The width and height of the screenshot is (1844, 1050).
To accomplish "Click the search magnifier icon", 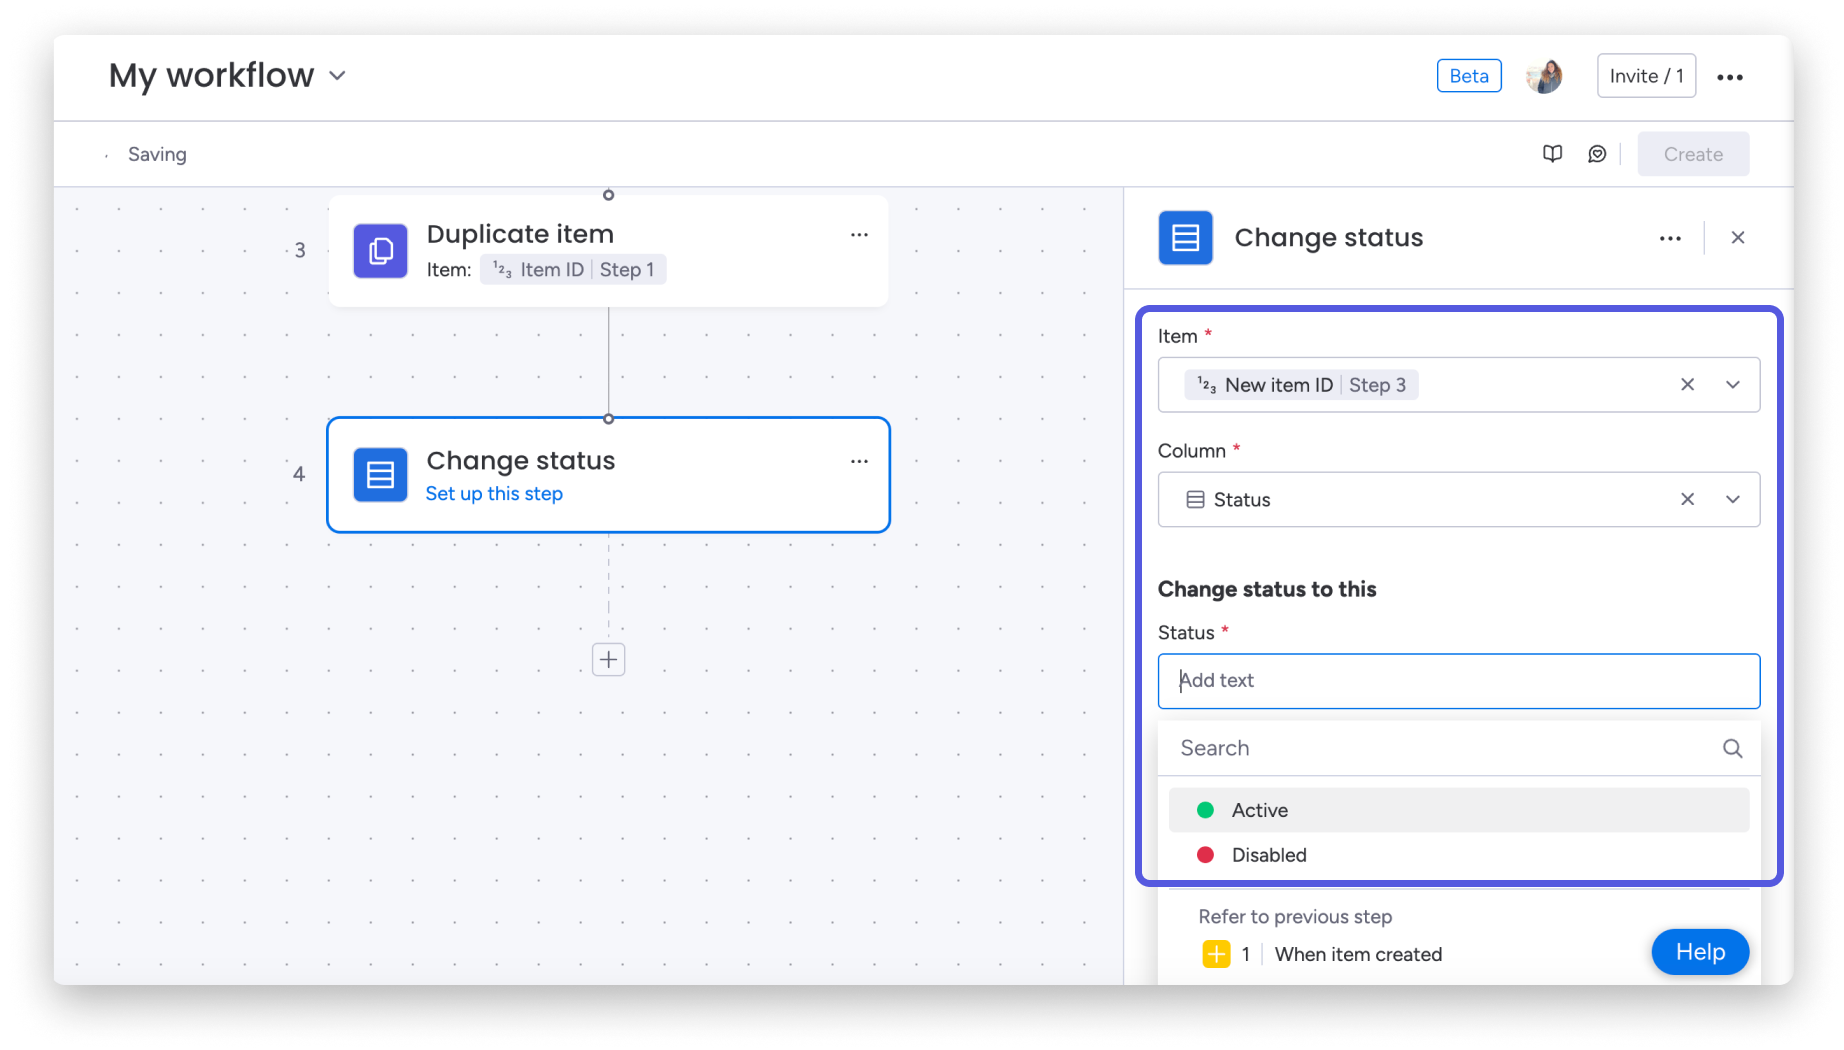I will click(1732, 748).
